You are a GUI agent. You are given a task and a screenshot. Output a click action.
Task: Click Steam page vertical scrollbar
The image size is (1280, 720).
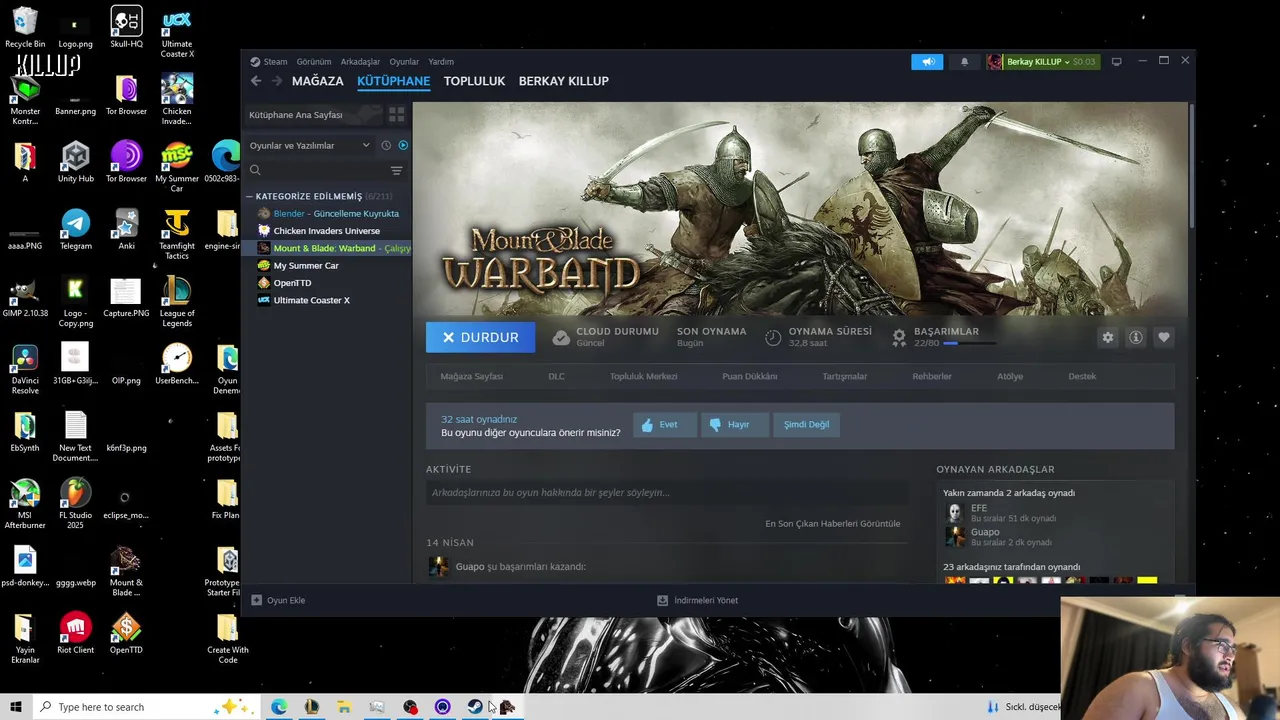[x=1191, y=165]
